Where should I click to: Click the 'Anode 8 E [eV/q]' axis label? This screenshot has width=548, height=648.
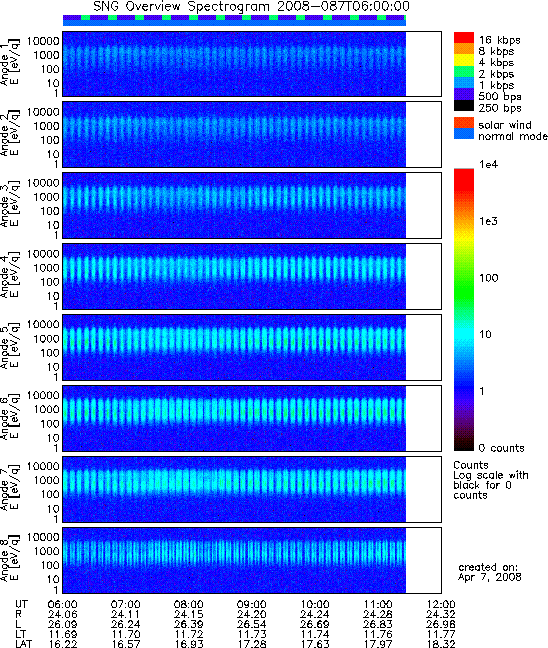click(x=10, y=560)
